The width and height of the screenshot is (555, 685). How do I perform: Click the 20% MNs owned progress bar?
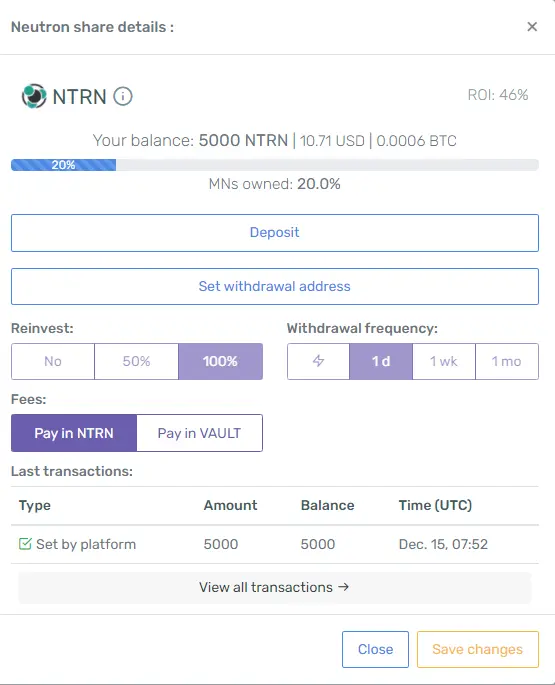pyautogui.click(x=275, y=165)
